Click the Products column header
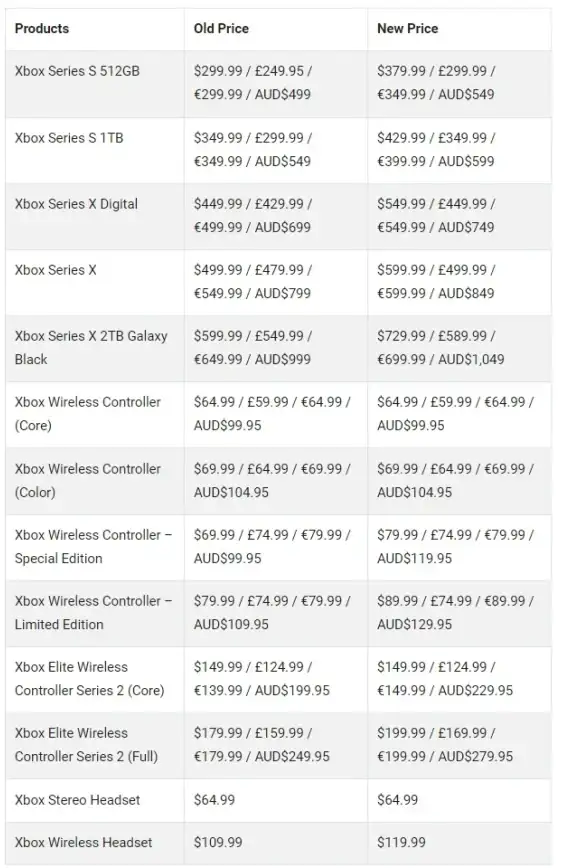Screen dimensions: 561x868 click(x=42, y=29)
